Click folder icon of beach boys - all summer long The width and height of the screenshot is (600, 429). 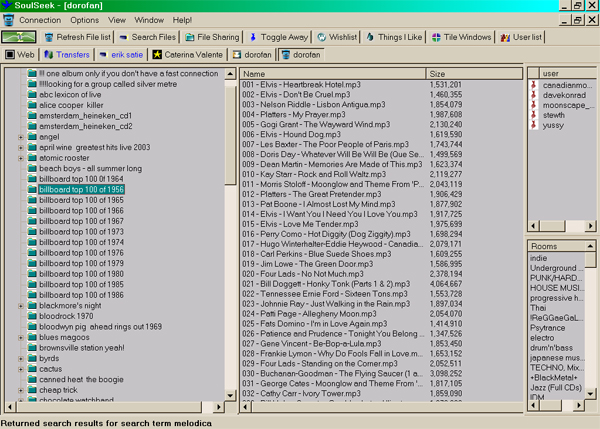(33, 168)
